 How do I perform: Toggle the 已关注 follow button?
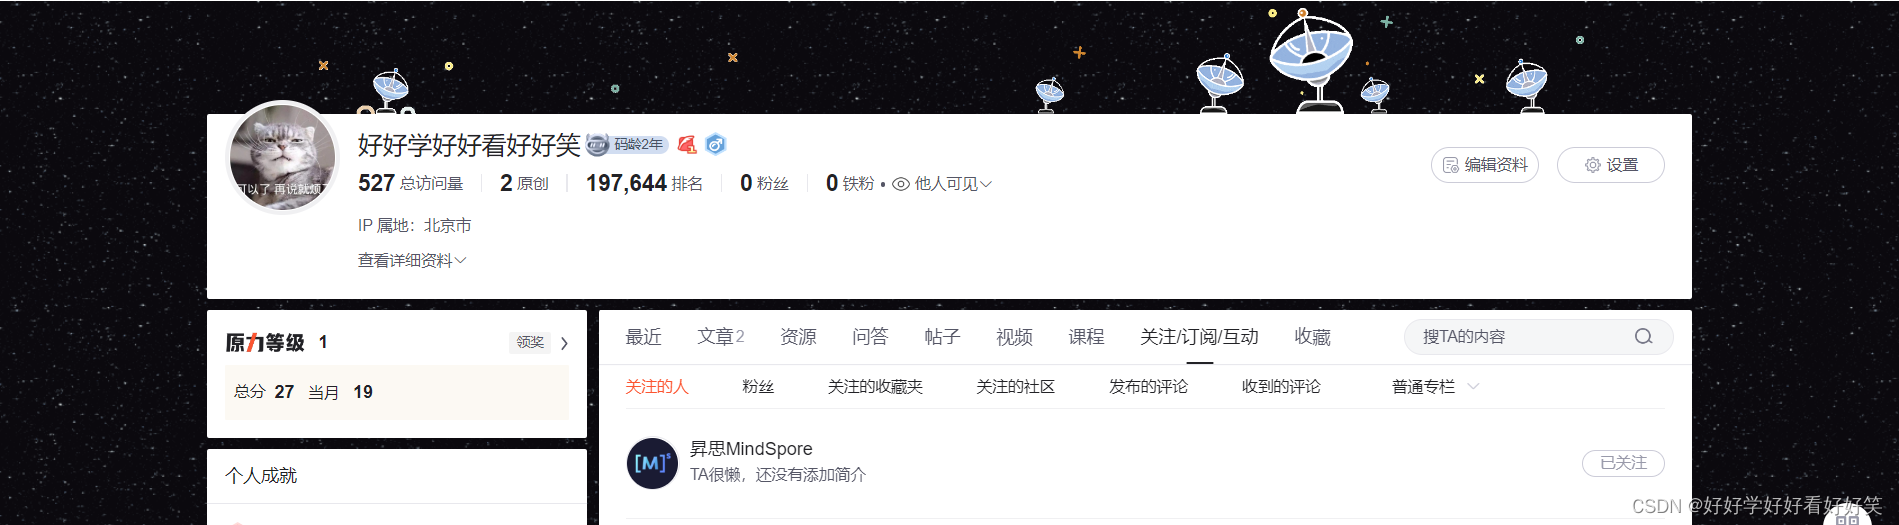click(x=1623, y=463)
